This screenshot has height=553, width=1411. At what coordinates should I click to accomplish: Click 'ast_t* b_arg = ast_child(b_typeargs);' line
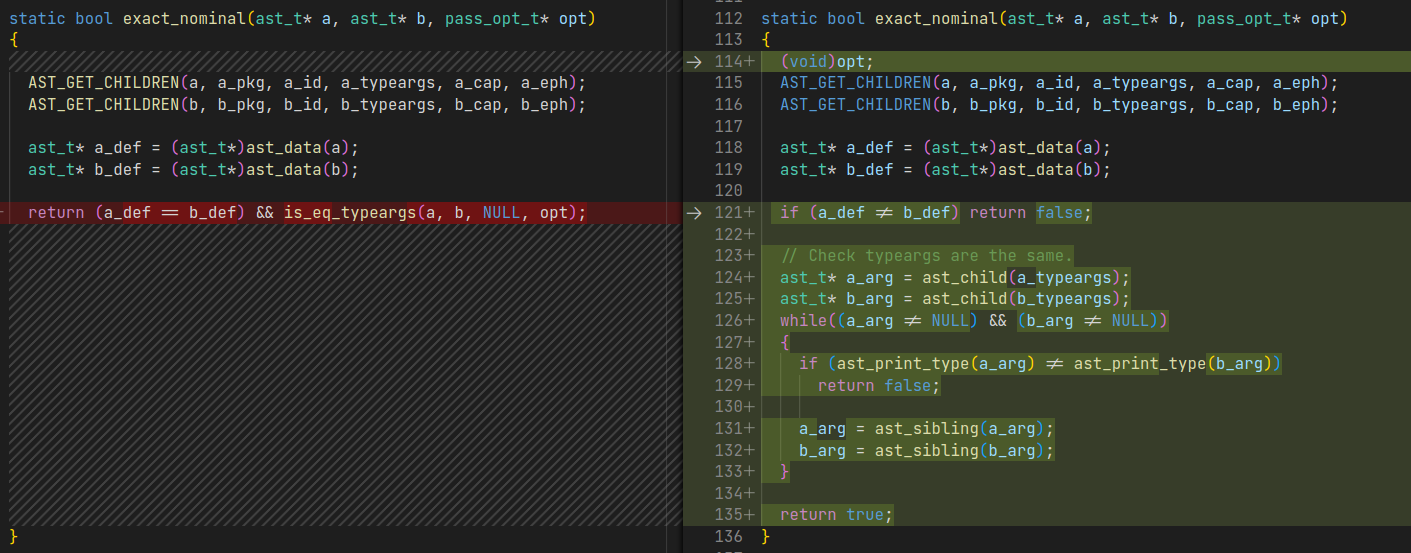tap(955, 299)
